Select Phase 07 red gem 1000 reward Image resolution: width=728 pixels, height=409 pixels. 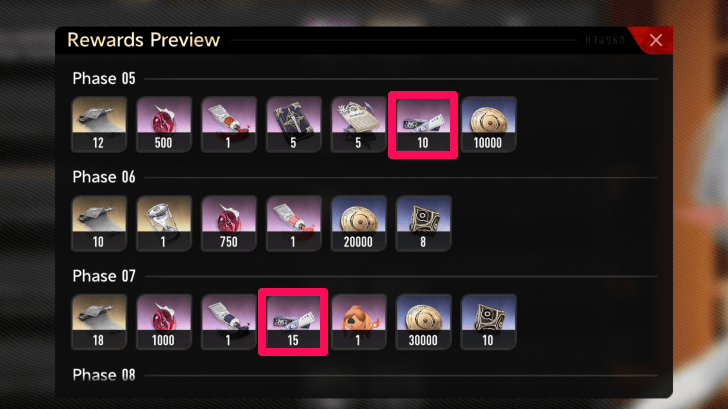click(163, 322)
